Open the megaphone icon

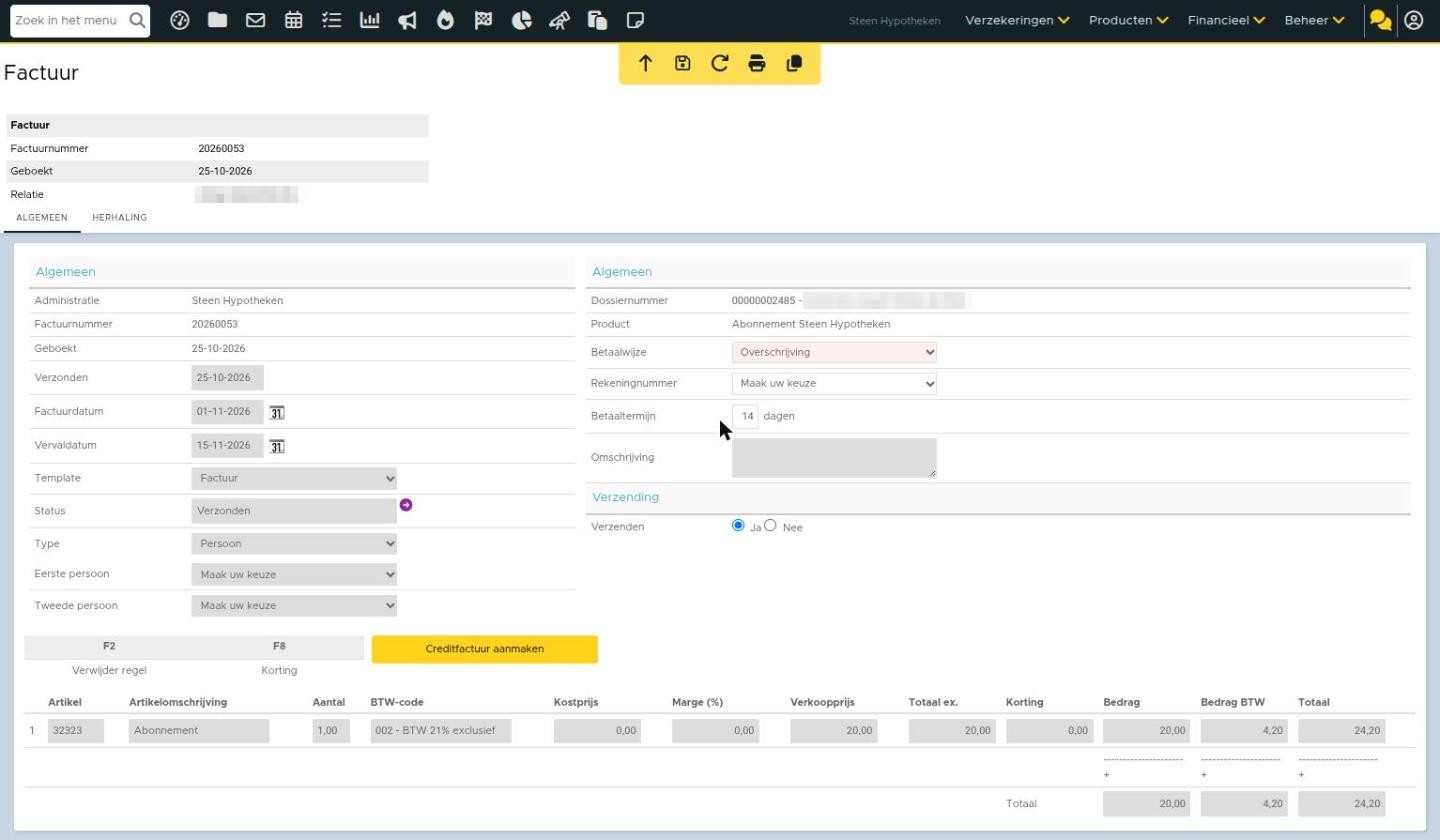click(408, 20)
